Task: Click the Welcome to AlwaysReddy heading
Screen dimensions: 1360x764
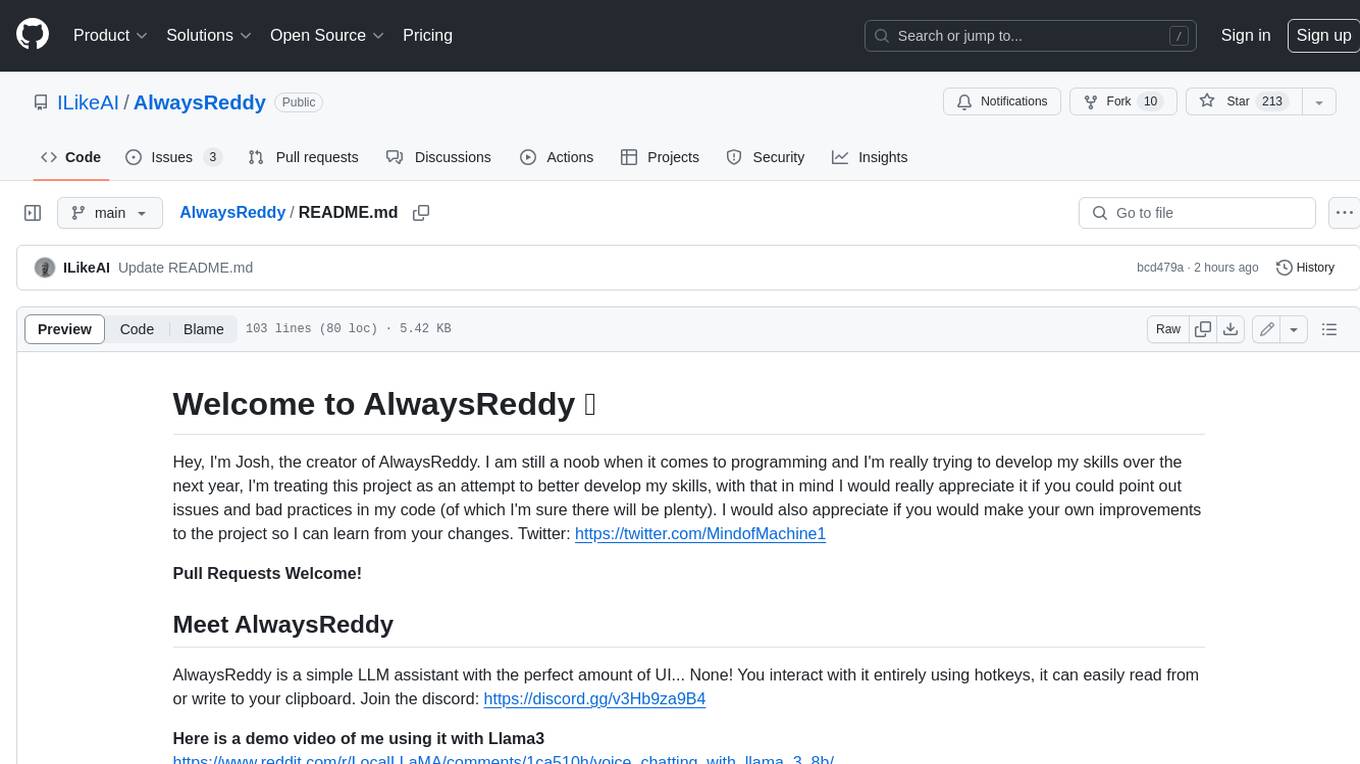Action: pyautogui.click(x=385, y=404)
